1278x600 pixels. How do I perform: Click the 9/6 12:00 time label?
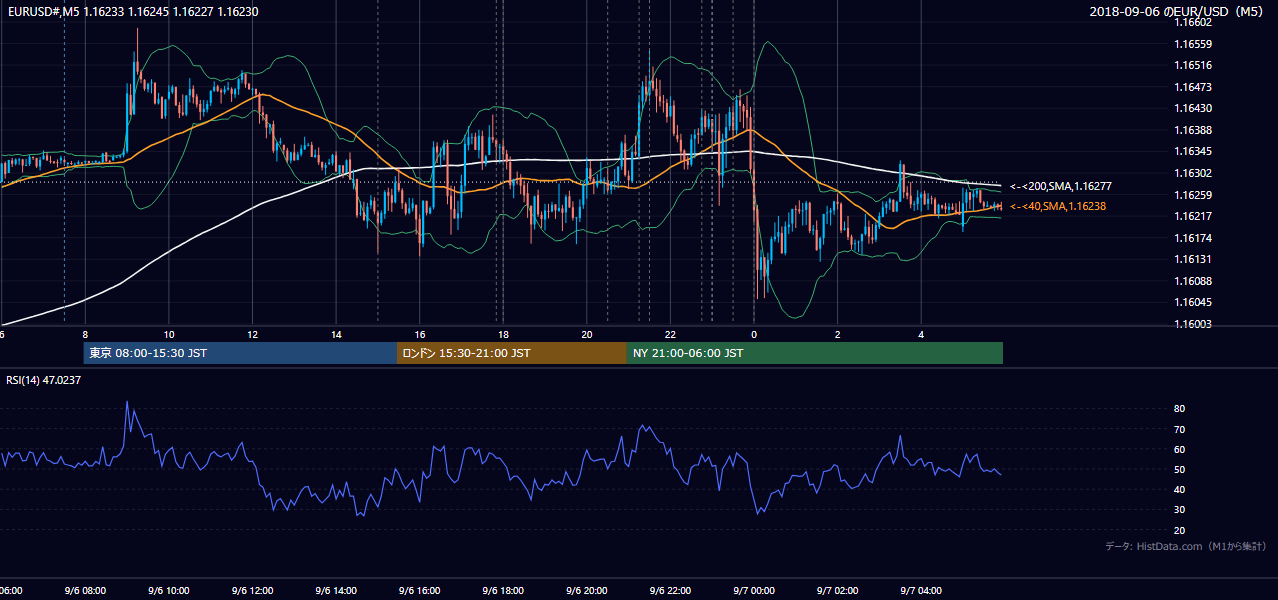click(x=252, y=591)
